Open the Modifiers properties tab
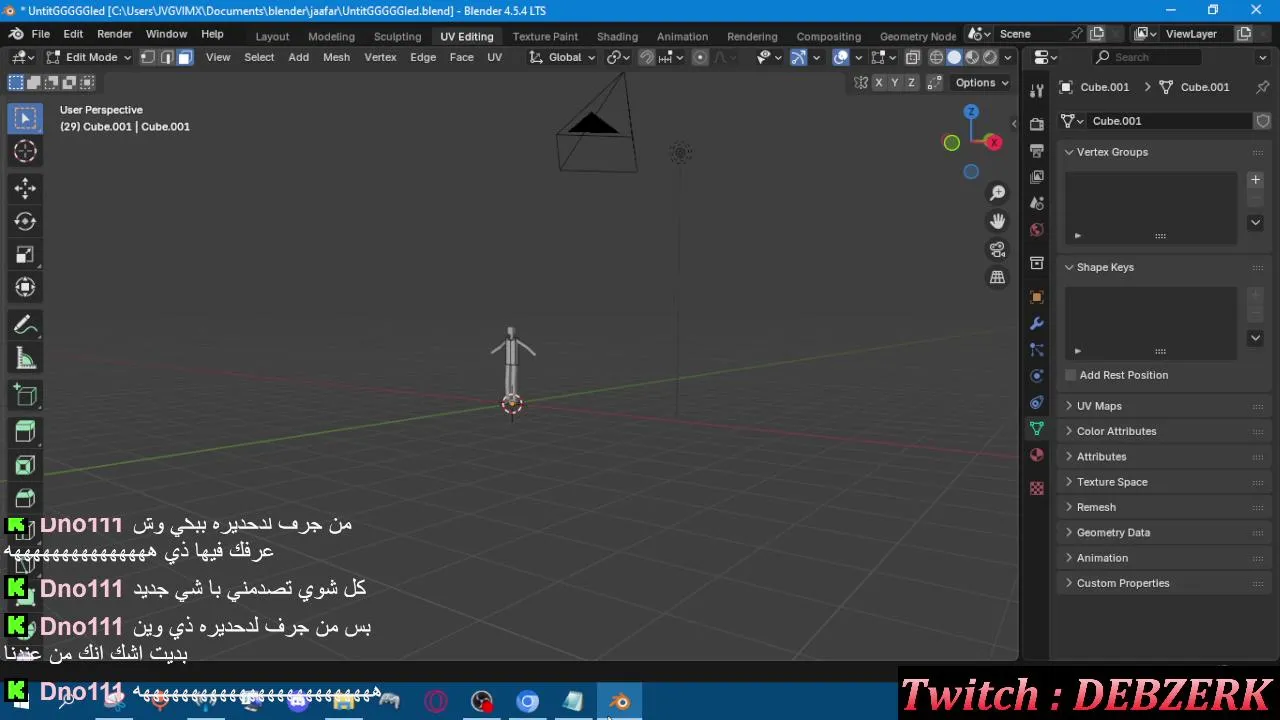 point(1037,323)
